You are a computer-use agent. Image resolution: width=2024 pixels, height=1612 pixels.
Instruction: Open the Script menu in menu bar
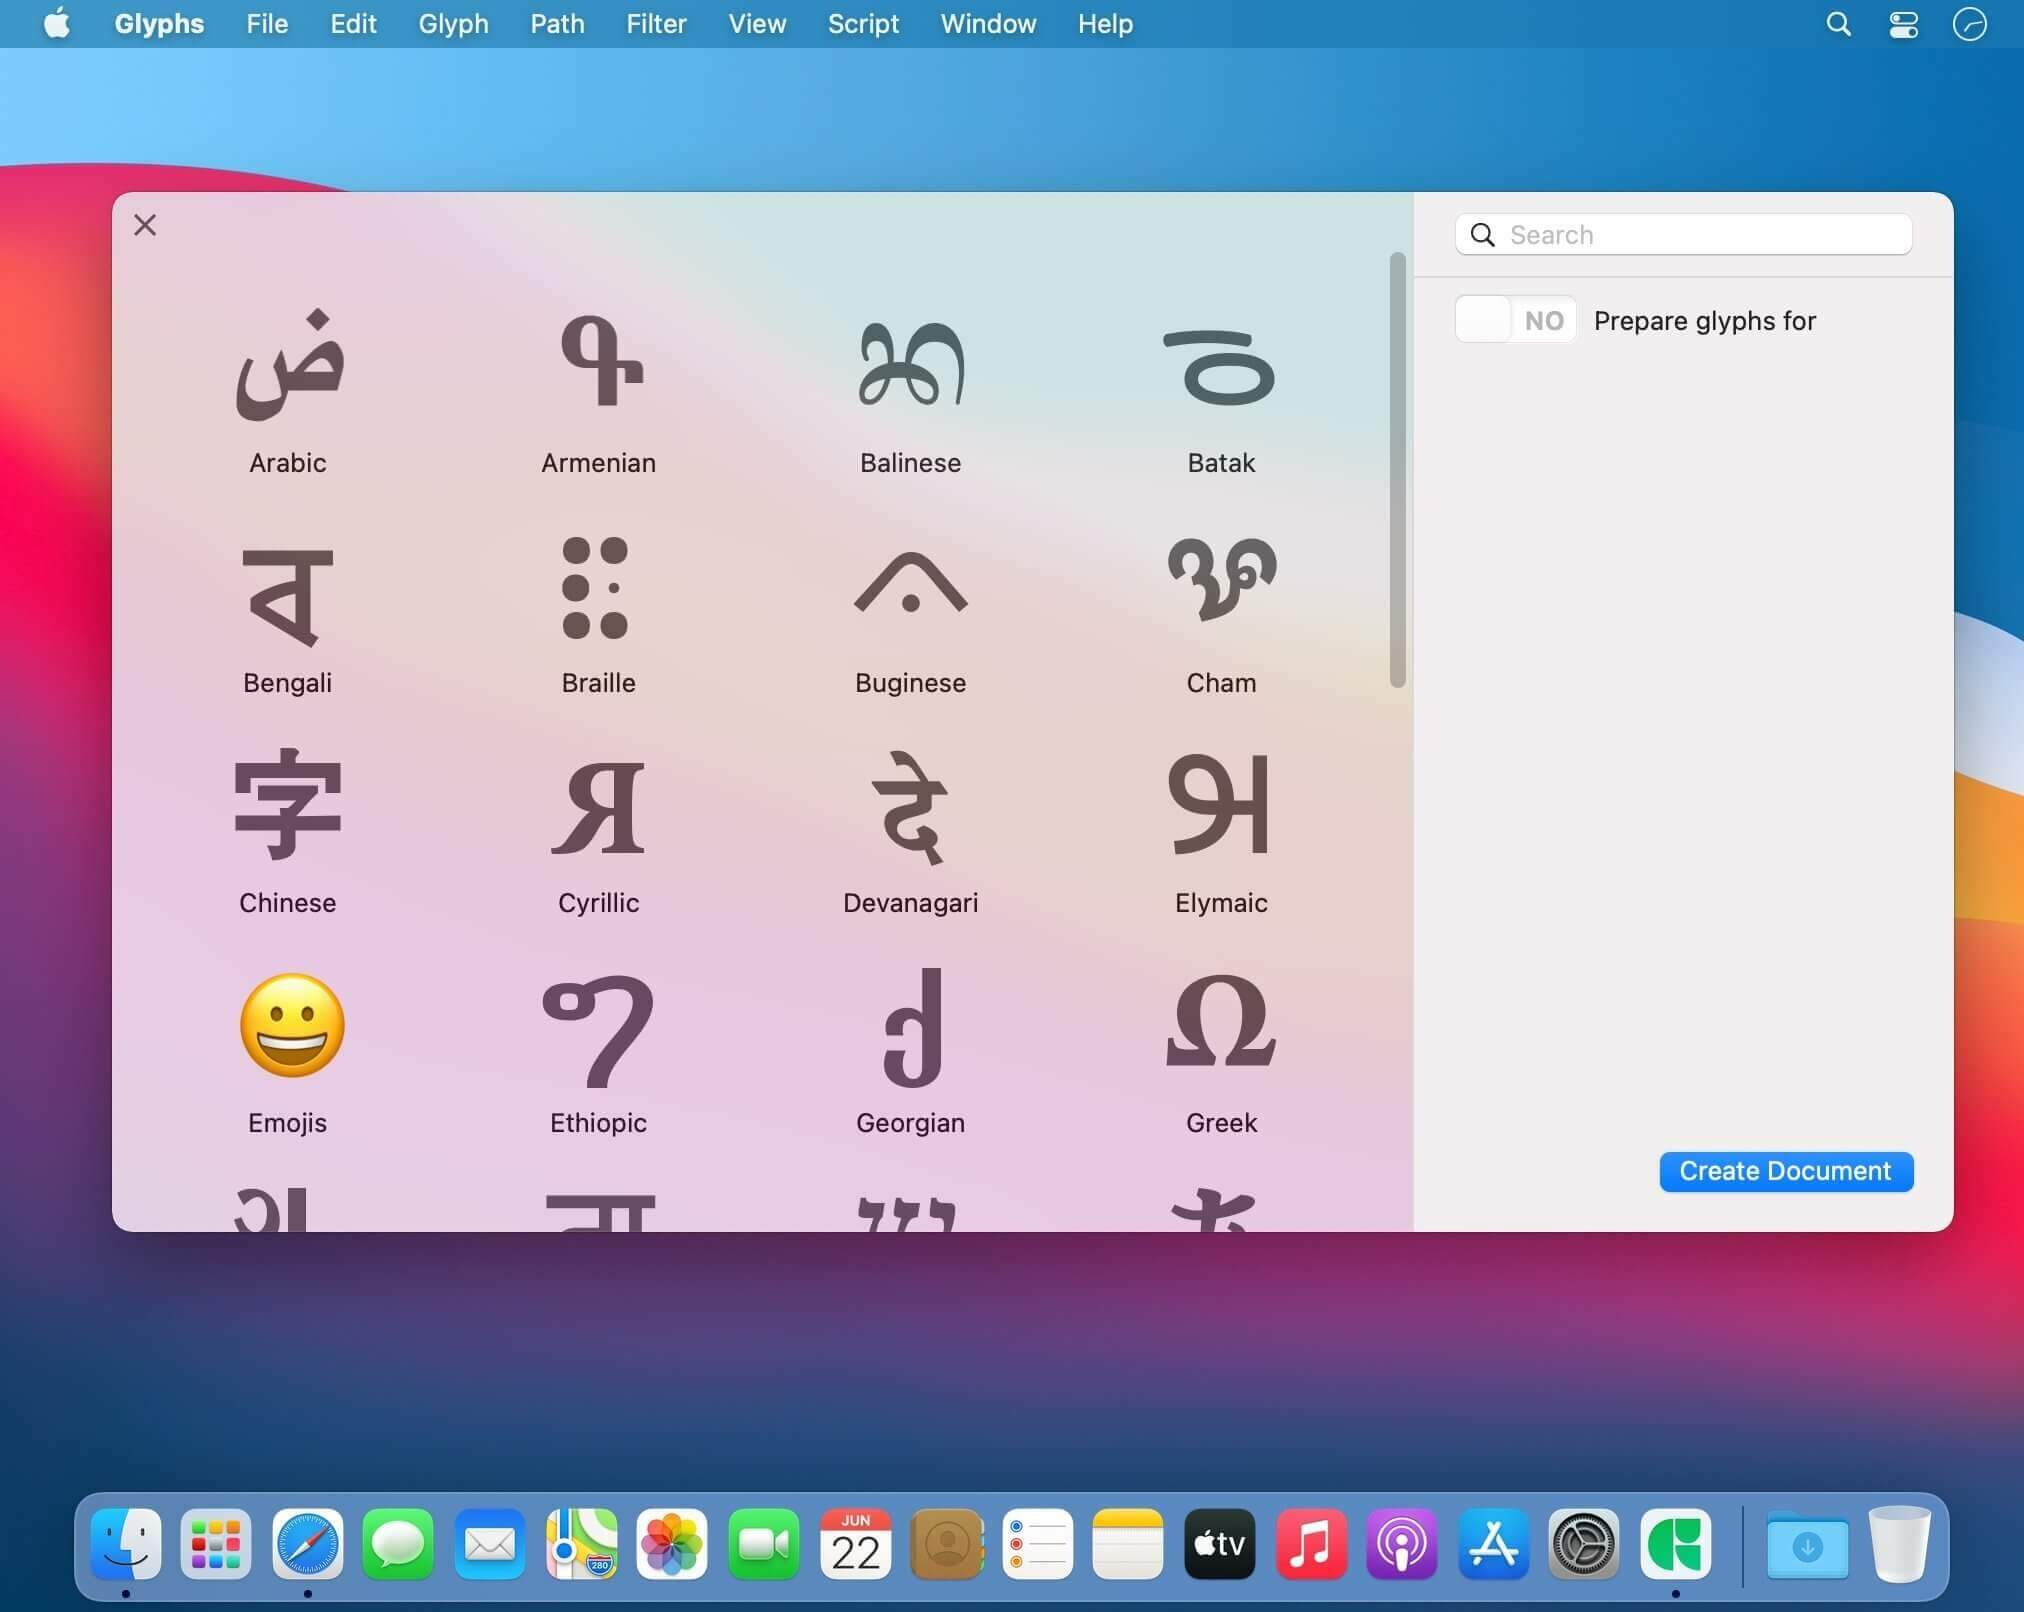tap(863, 24)
